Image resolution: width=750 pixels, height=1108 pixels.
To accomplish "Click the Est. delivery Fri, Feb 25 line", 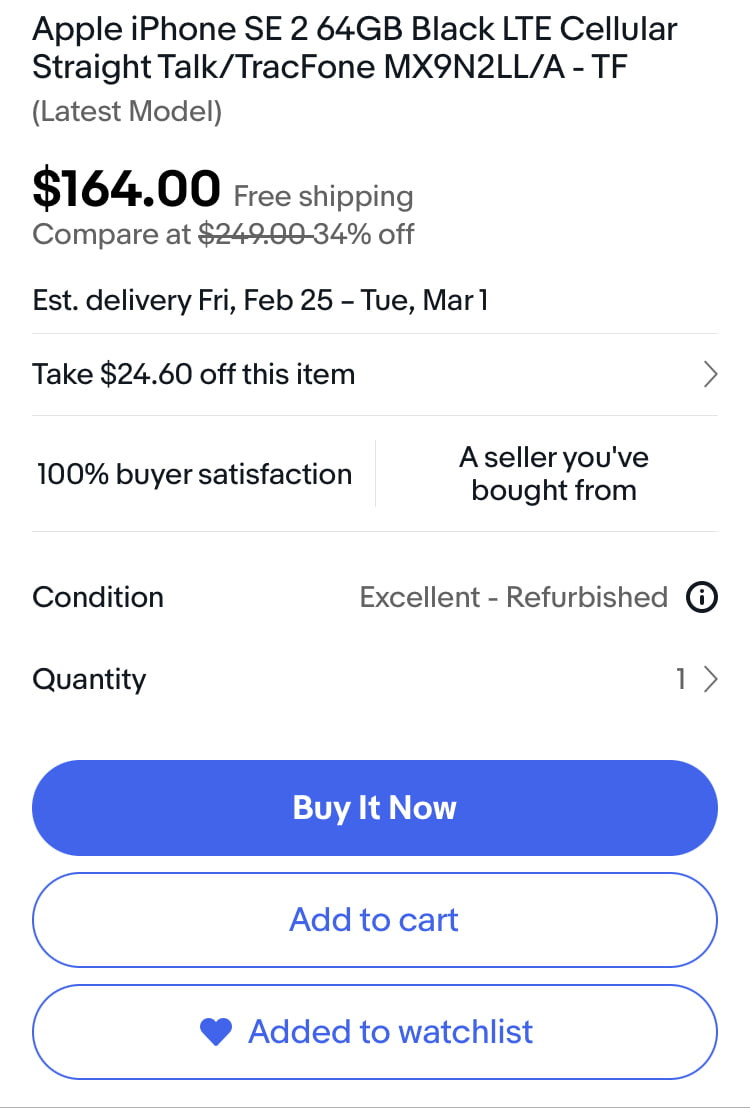I will coord(260,301).
